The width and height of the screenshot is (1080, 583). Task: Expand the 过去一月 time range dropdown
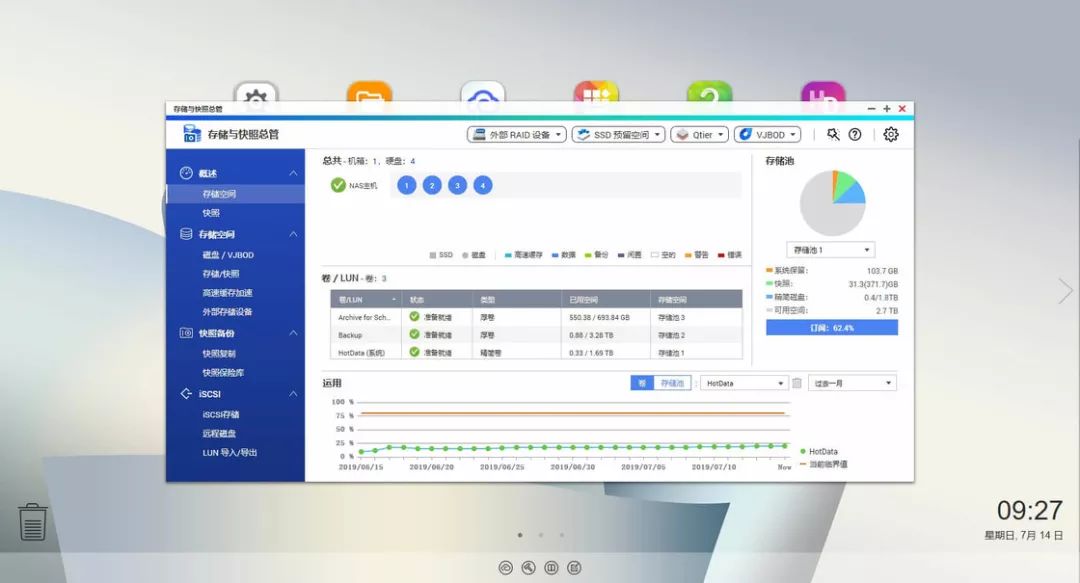pyautogui.click(x=852, y=383)
